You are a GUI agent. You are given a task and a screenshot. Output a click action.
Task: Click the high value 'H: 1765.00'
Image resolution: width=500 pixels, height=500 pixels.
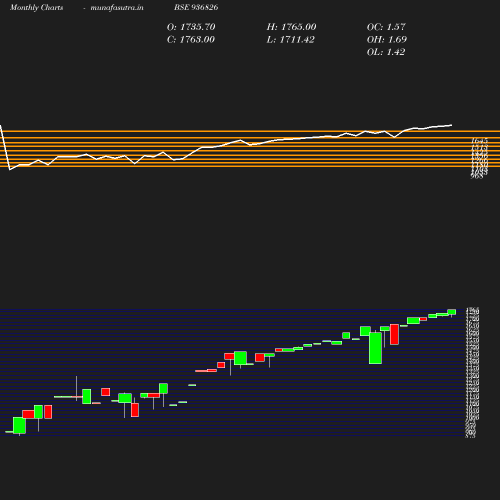291,27
